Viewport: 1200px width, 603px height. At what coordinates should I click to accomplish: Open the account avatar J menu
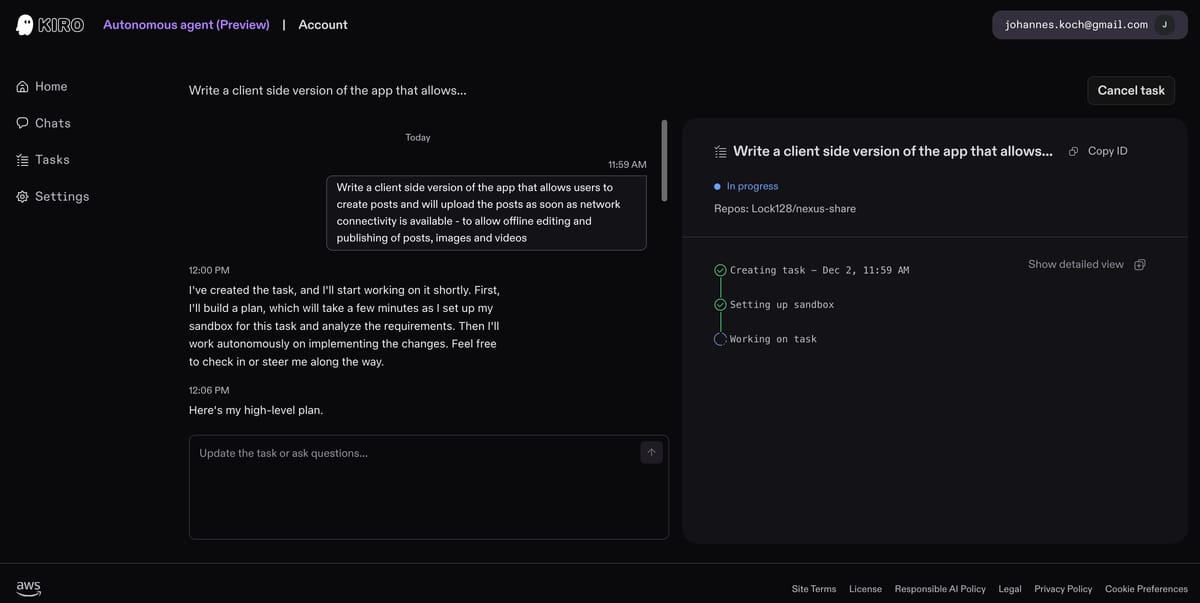(x=1164, y=25)
